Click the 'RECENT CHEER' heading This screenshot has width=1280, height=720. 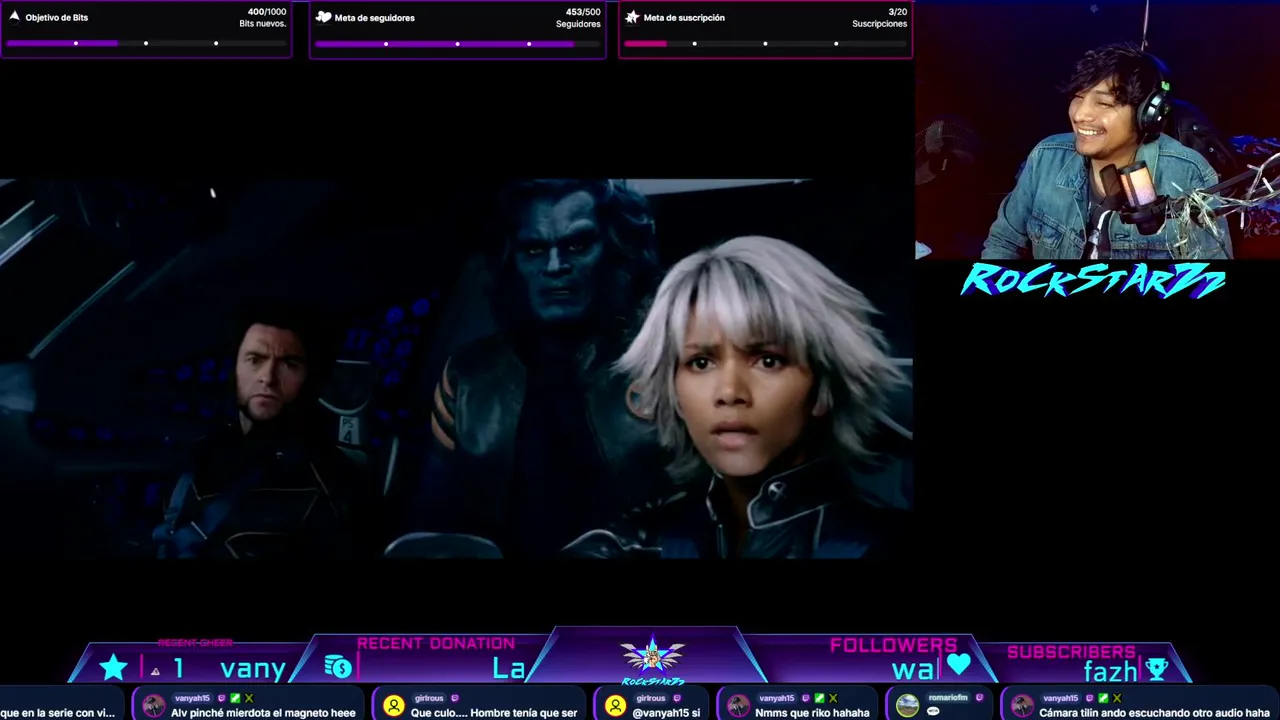pos(195,643)
